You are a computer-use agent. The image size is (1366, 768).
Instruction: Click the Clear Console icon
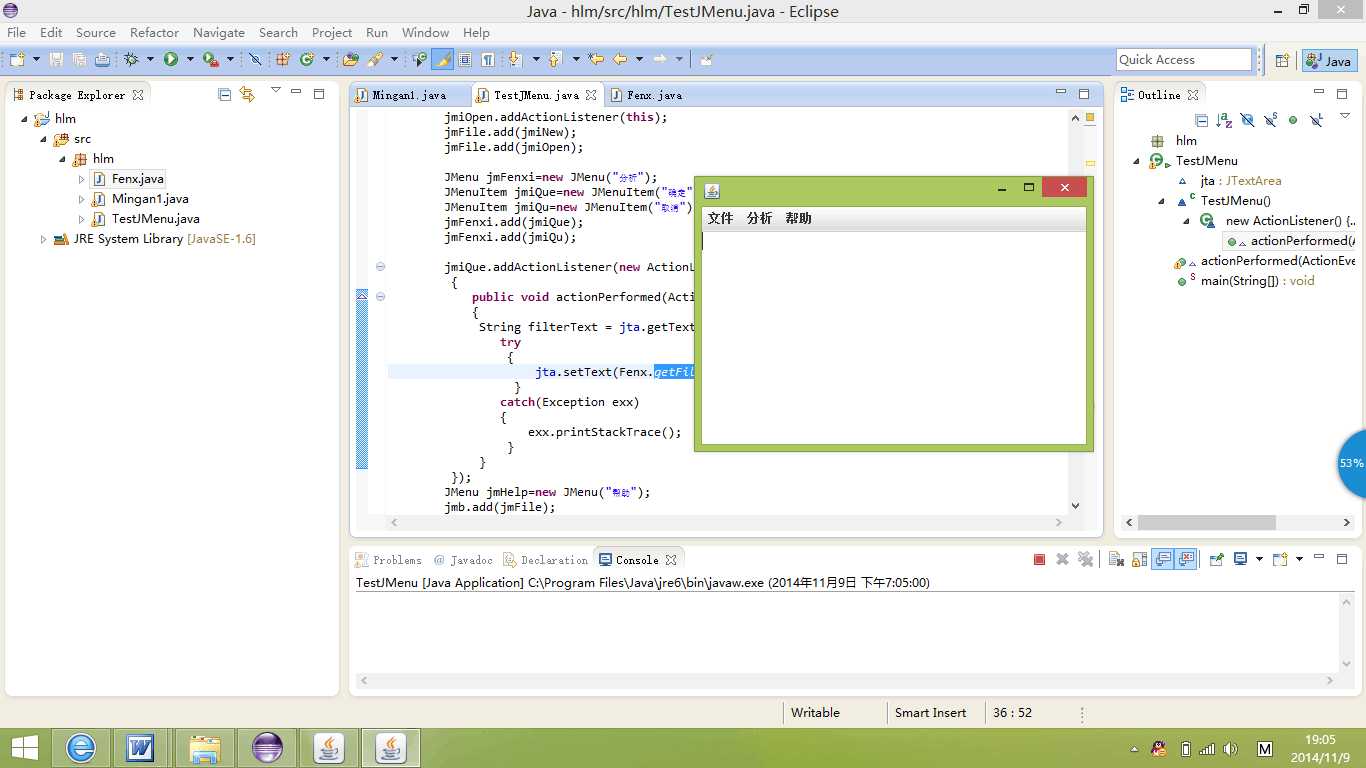(x=1116, y=560)
